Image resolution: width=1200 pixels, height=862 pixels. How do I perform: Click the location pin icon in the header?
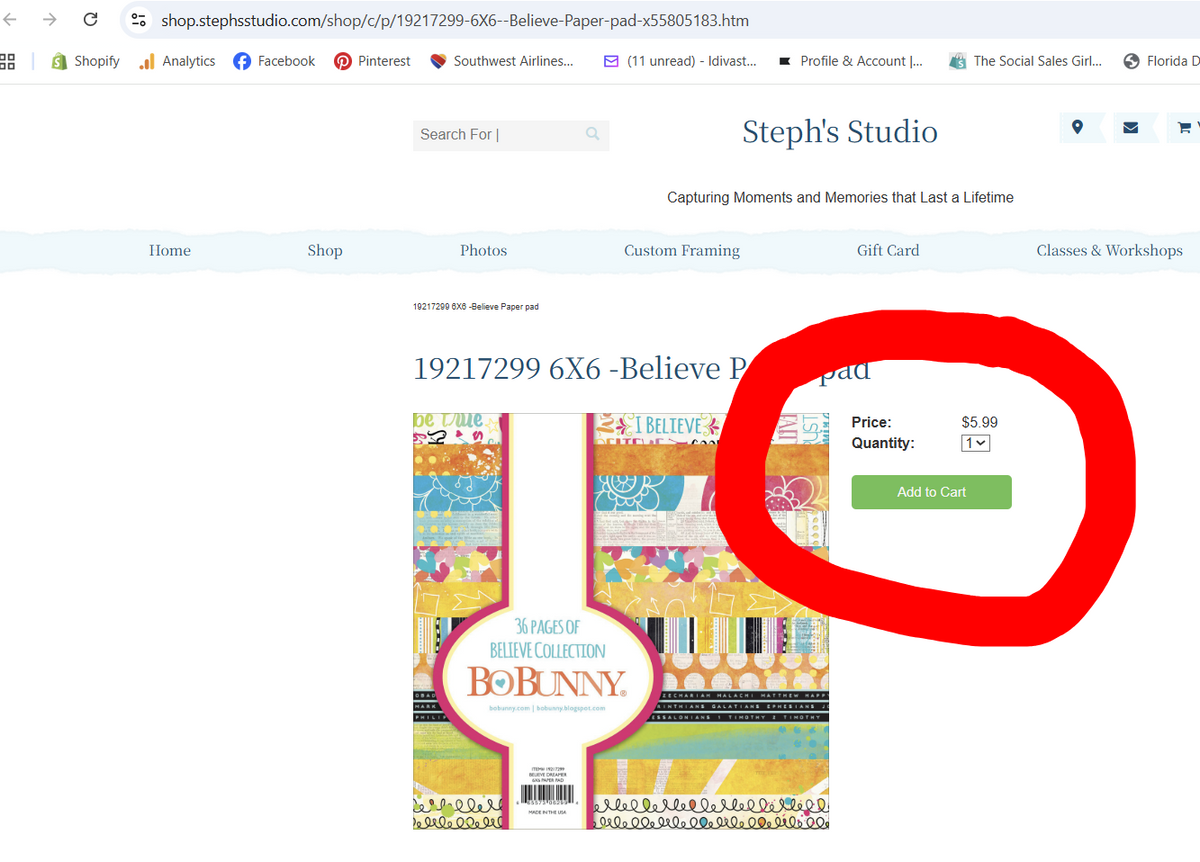pos(1079,128)
